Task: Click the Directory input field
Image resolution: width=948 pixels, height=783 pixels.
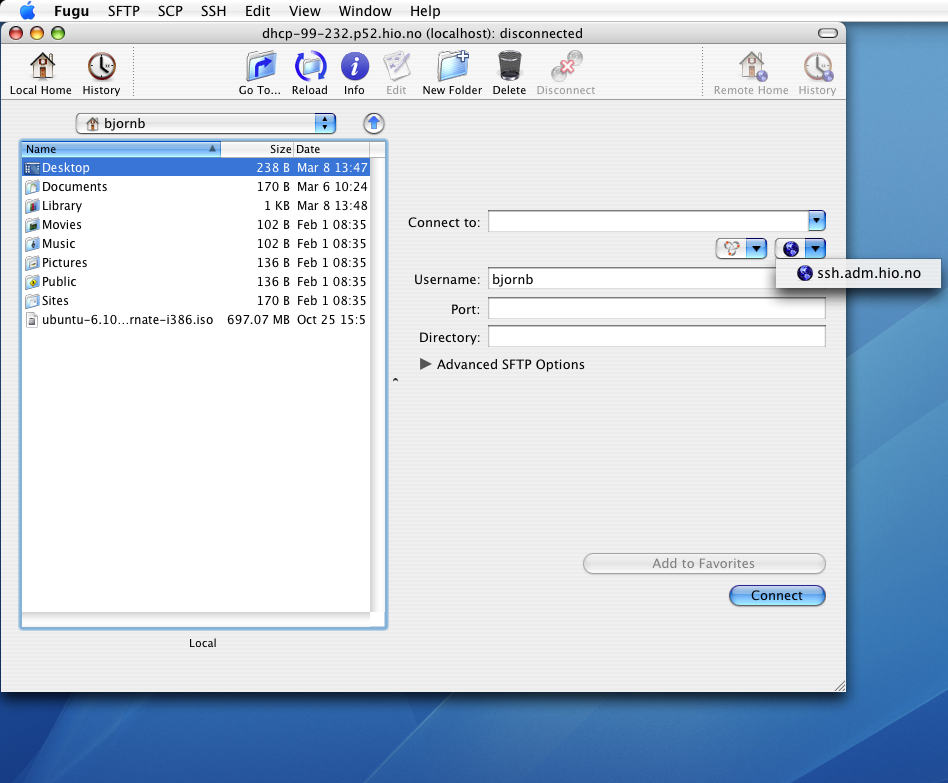Action: (657, 337)
